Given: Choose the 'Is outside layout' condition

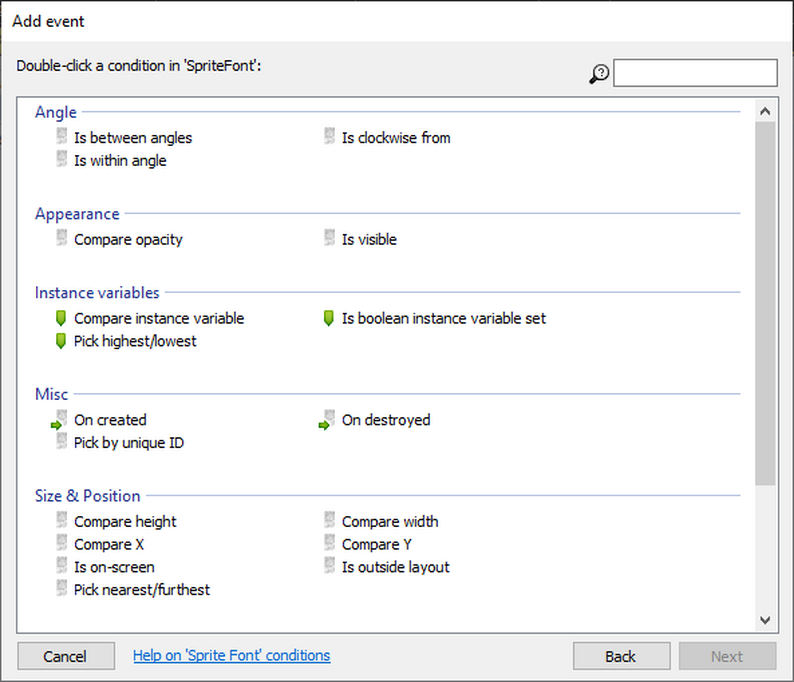Looking at the screenshot, I should click(396, 567).
